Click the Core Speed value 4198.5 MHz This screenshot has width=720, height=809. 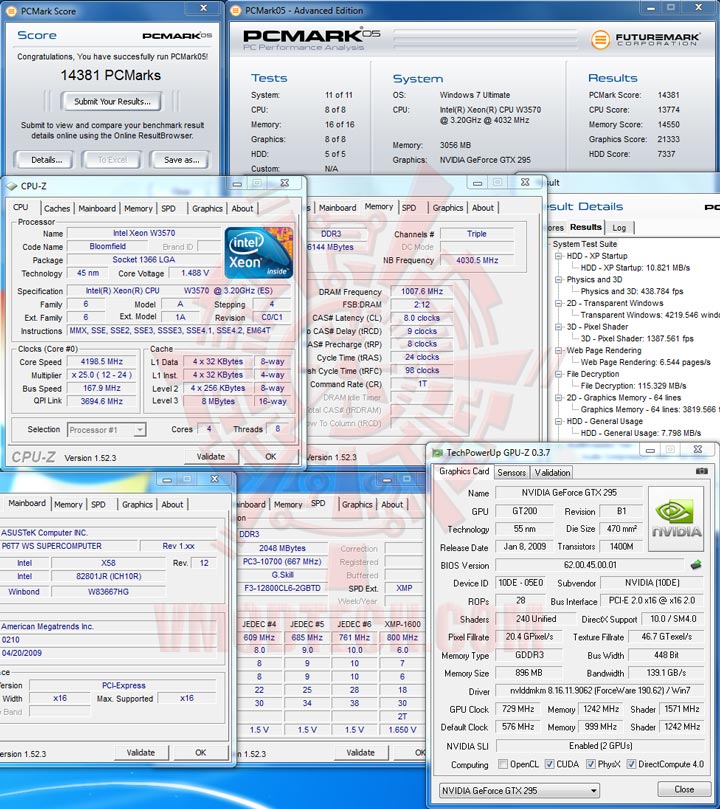click(102, 362)
